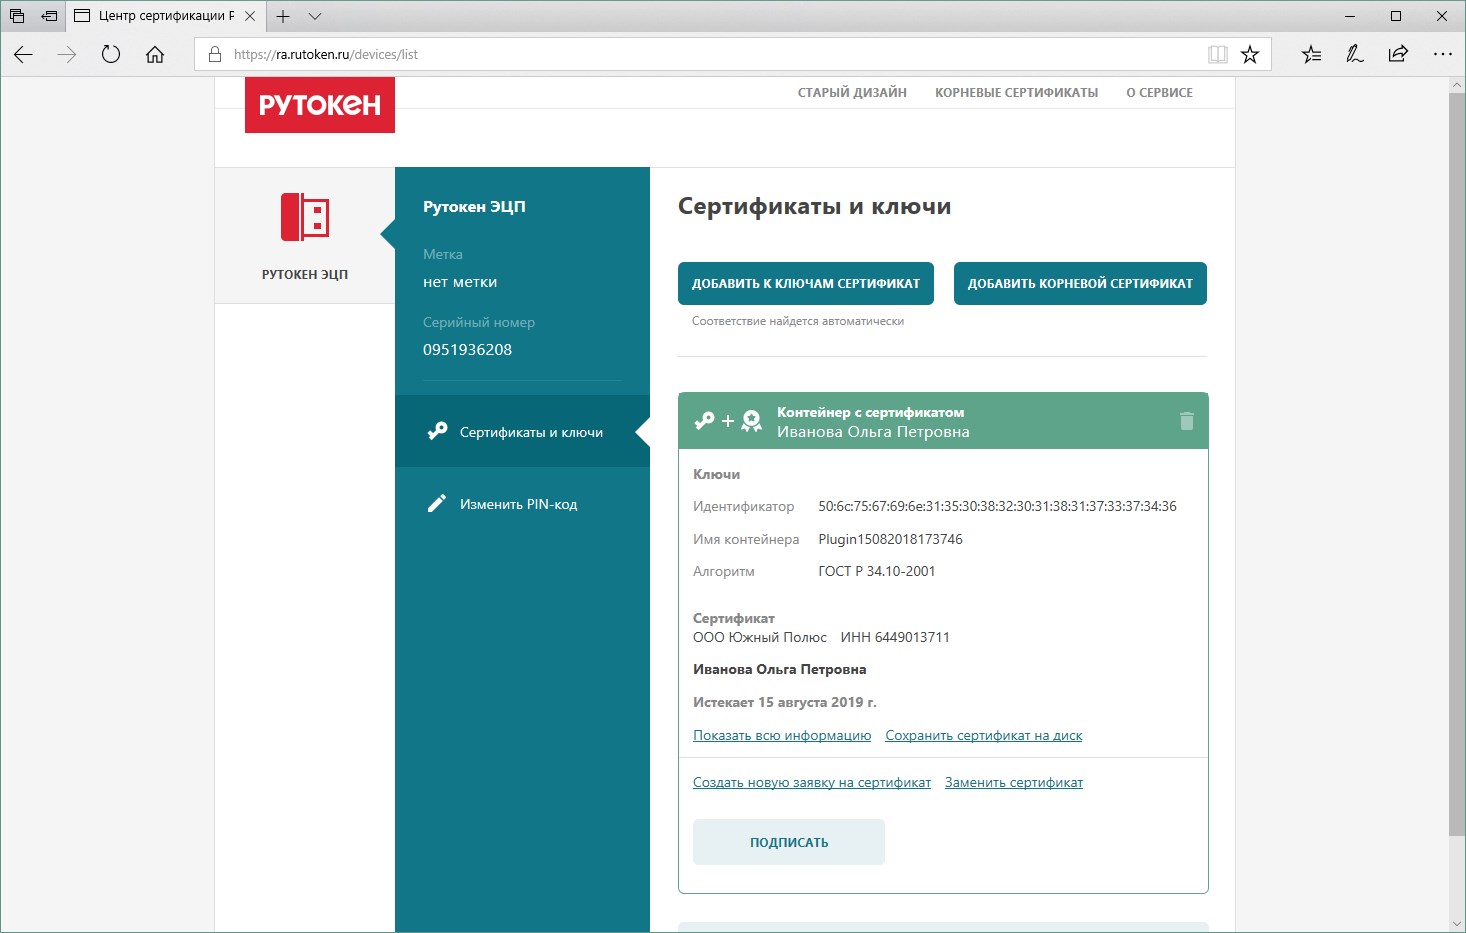1466x933 pixels.
Task: Select the Рутокен ЭЦП device icon
Action: tap(305, 217)
